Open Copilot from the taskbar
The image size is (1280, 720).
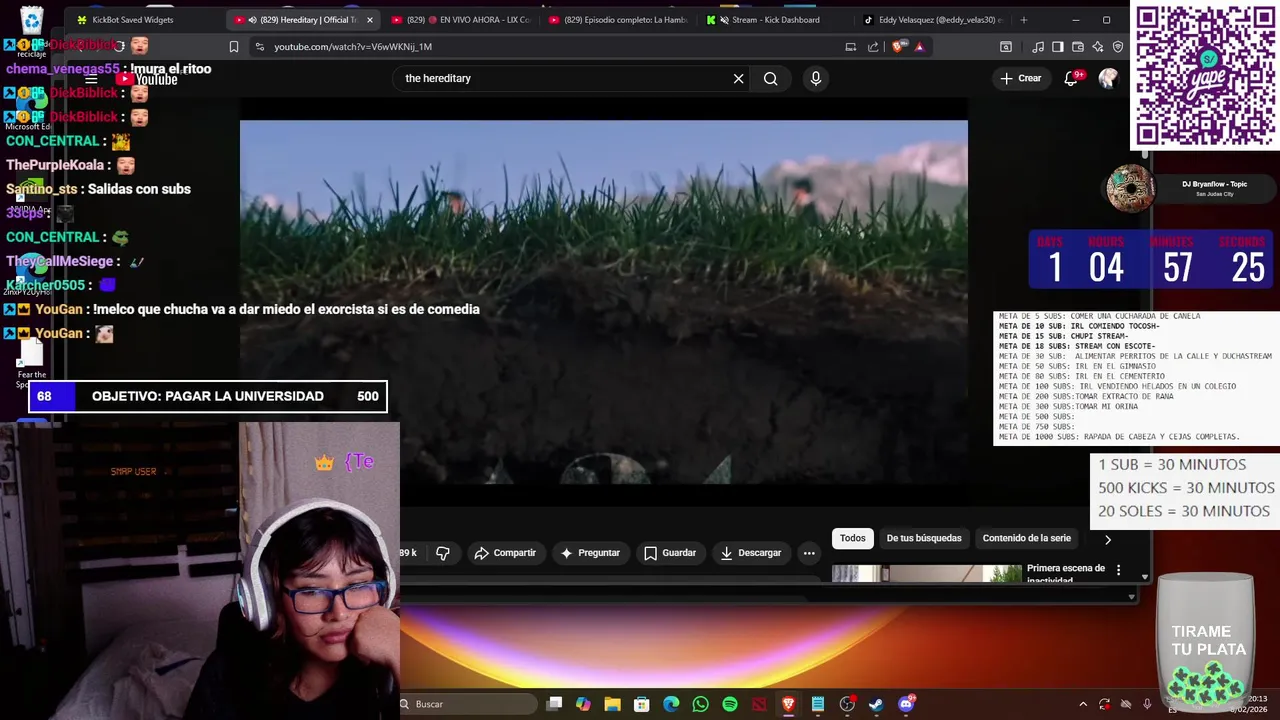pos(583,704)
